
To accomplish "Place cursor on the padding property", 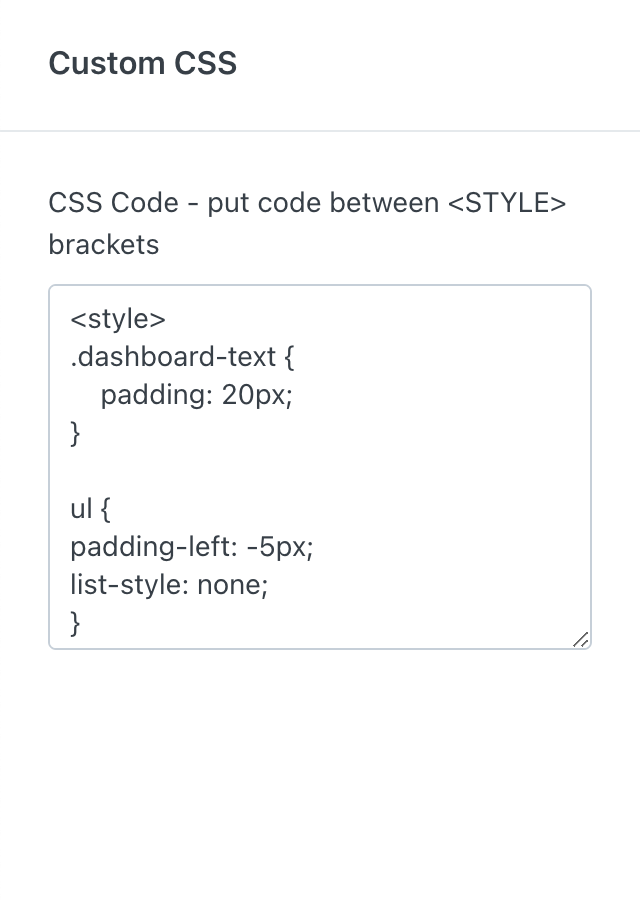I will (153, 395).
